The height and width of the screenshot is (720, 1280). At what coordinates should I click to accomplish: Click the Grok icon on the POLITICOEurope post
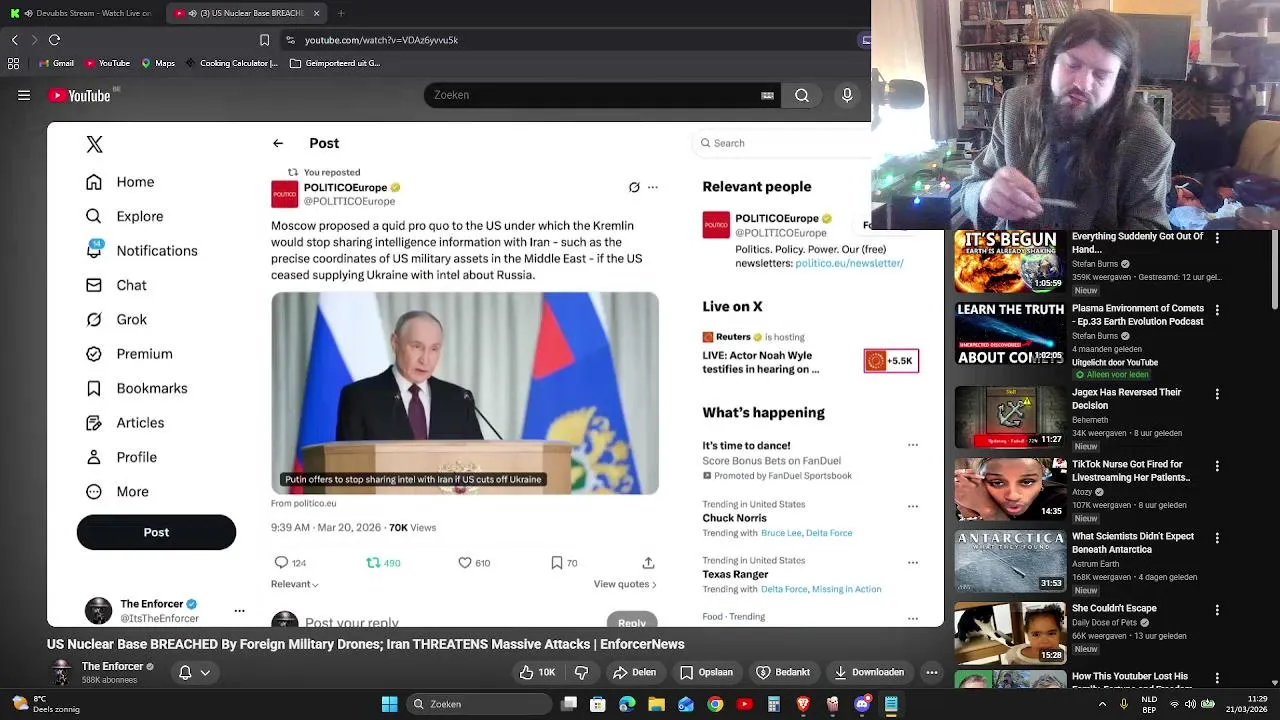coord(634,187)
